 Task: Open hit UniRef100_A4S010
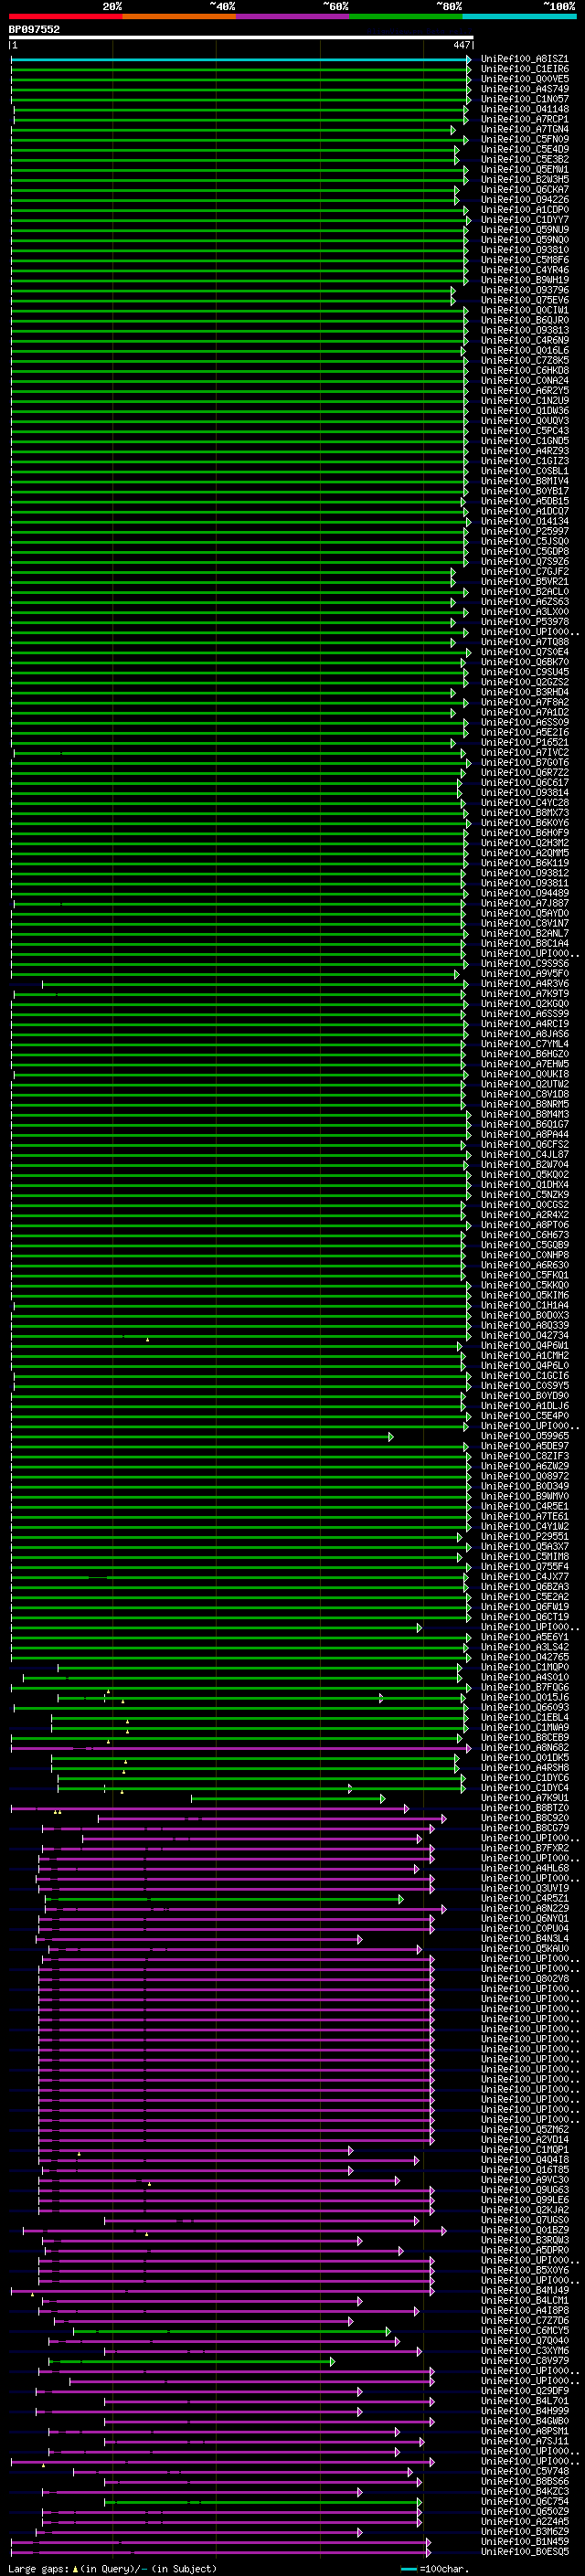tap(525, 1678)
